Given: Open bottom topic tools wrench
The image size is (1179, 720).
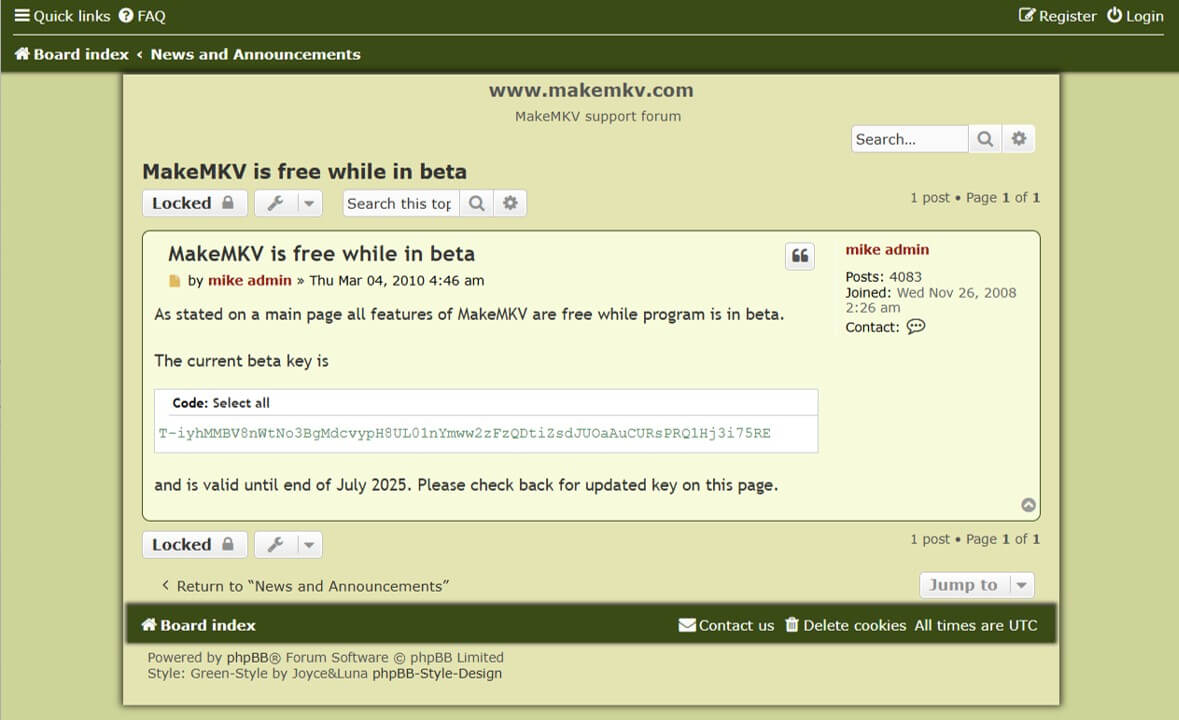Looking at the screenshot, I should (x=276, y=544).
